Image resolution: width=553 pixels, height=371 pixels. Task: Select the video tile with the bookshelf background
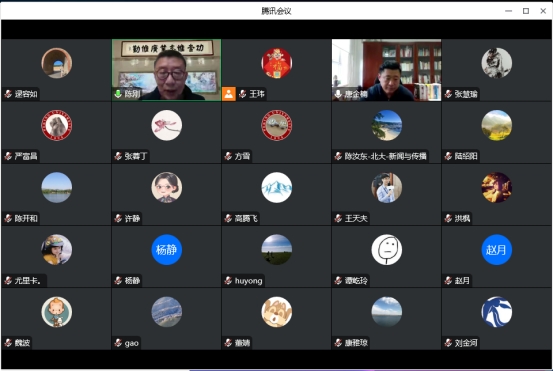click(x=387, y=70)
